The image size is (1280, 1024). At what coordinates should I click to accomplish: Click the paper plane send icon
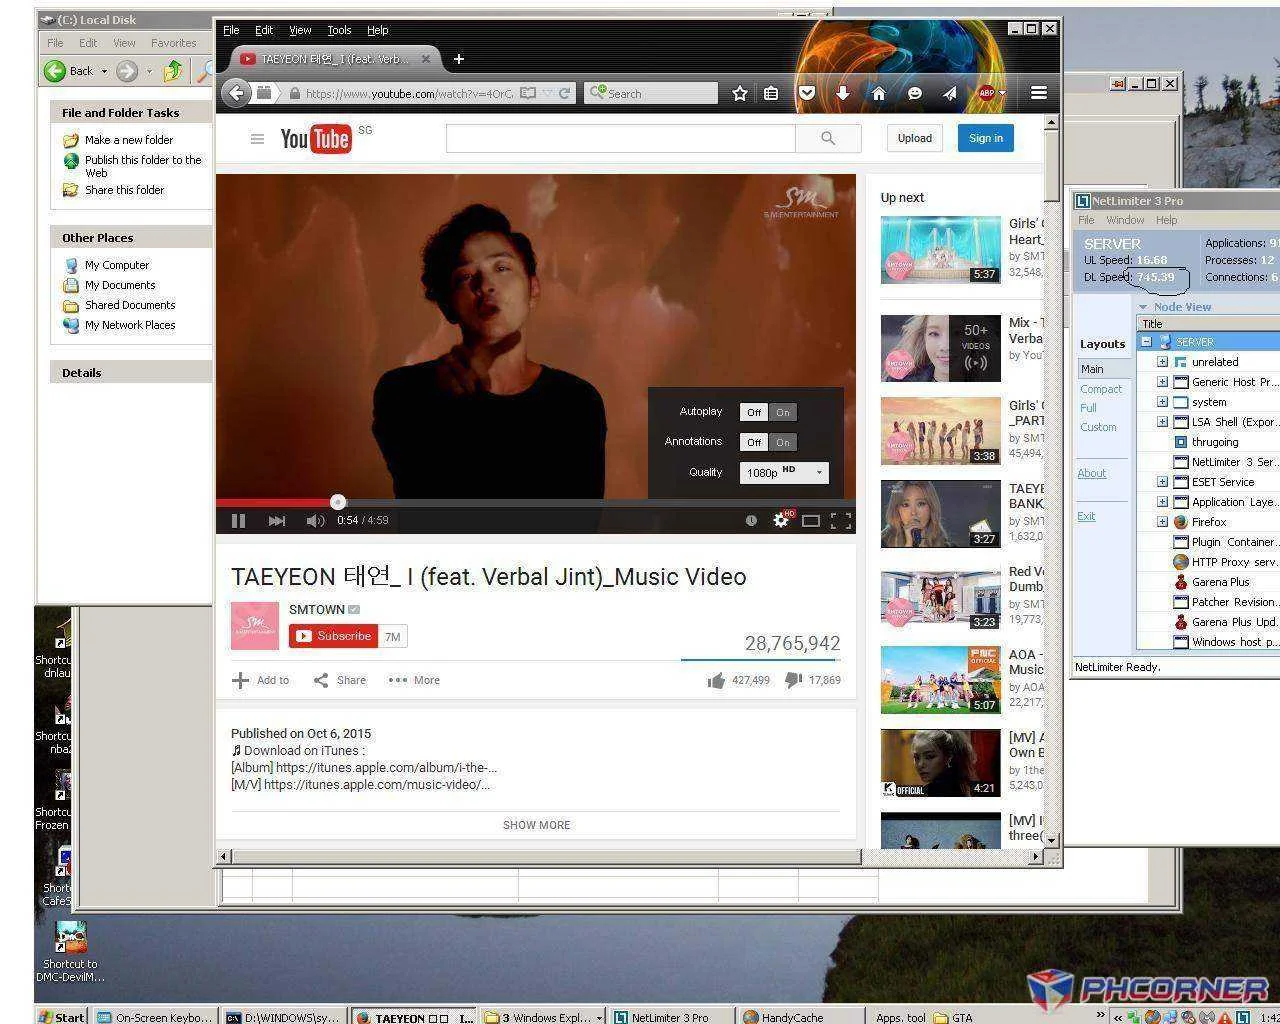[x=949, y=93]
